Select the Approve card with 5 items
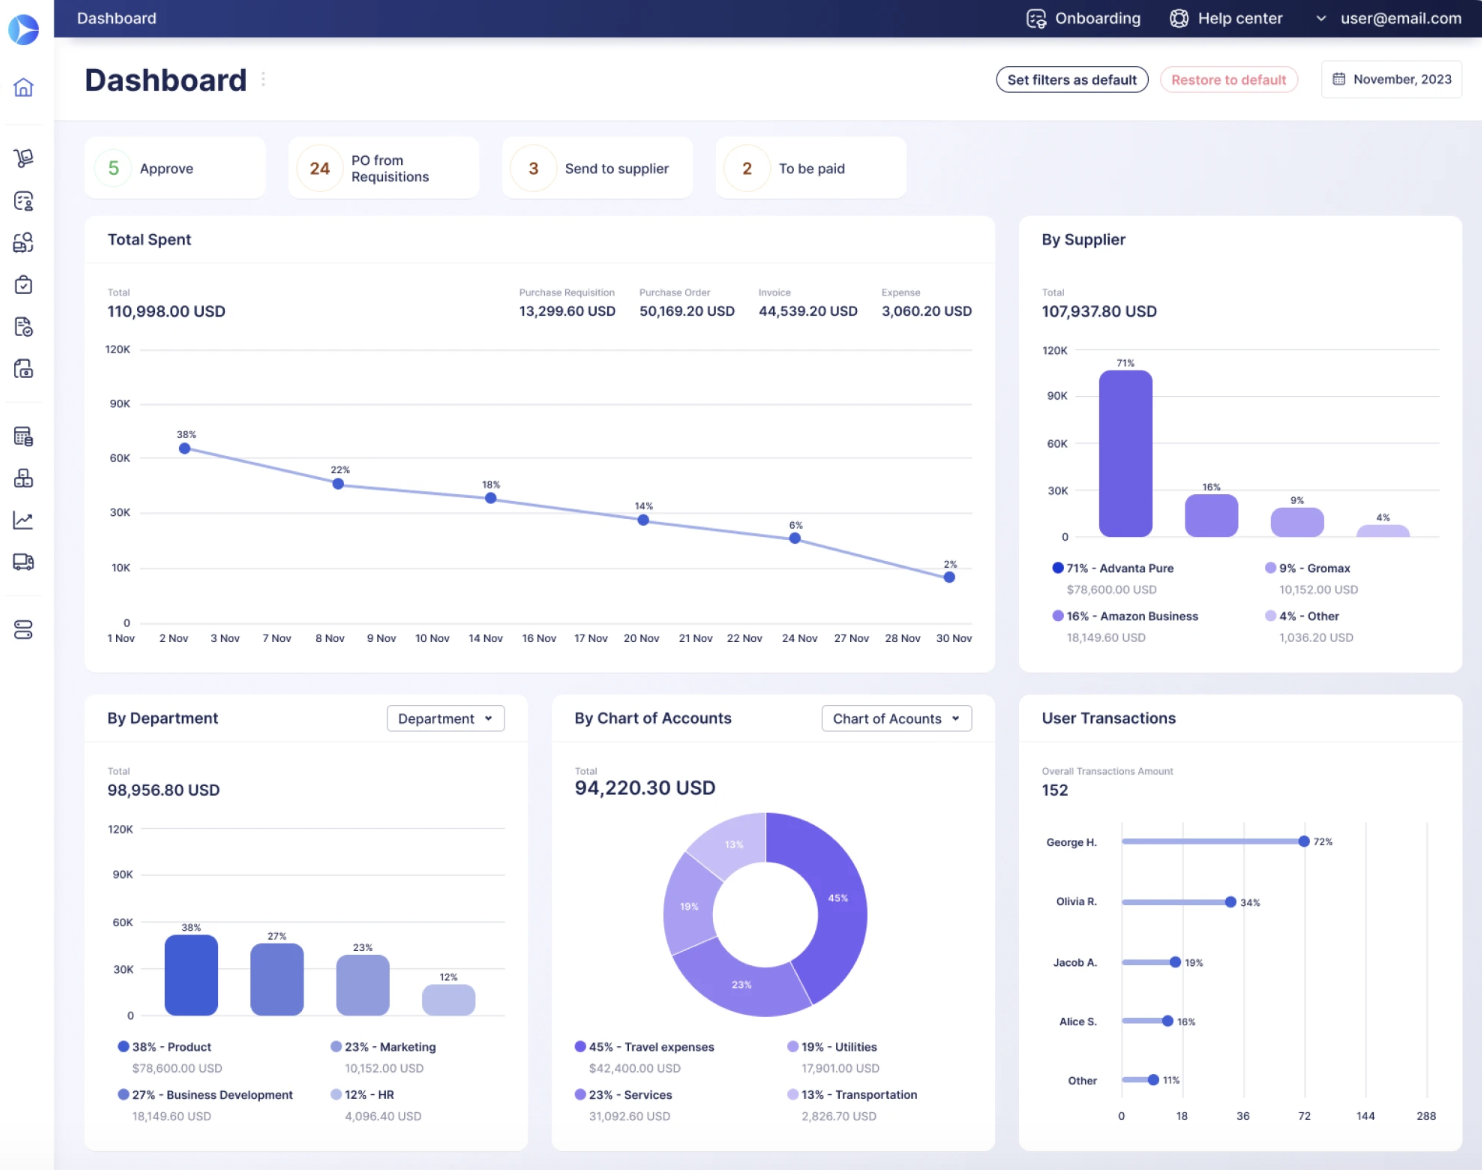Image resolution: width=1482 pixels, height=1170 pixels. [175, 168]
